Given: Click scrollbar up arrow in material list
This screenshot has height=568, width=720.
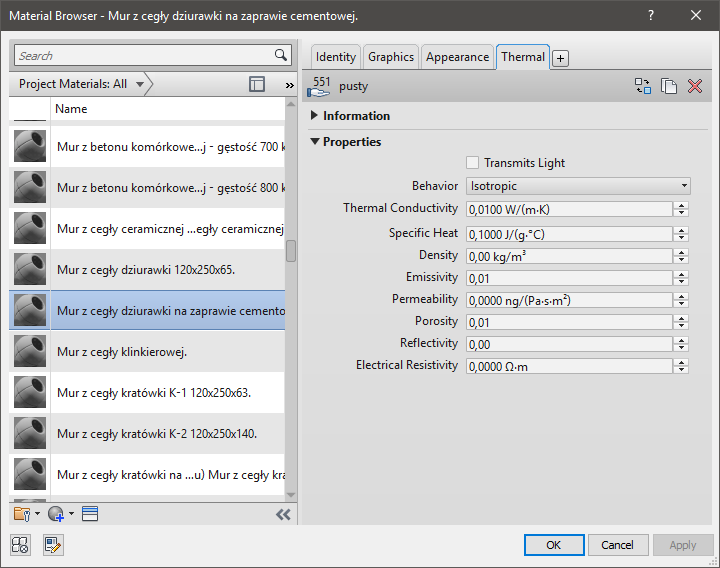Looking at the screenshot, I should (x=291, y=104).
